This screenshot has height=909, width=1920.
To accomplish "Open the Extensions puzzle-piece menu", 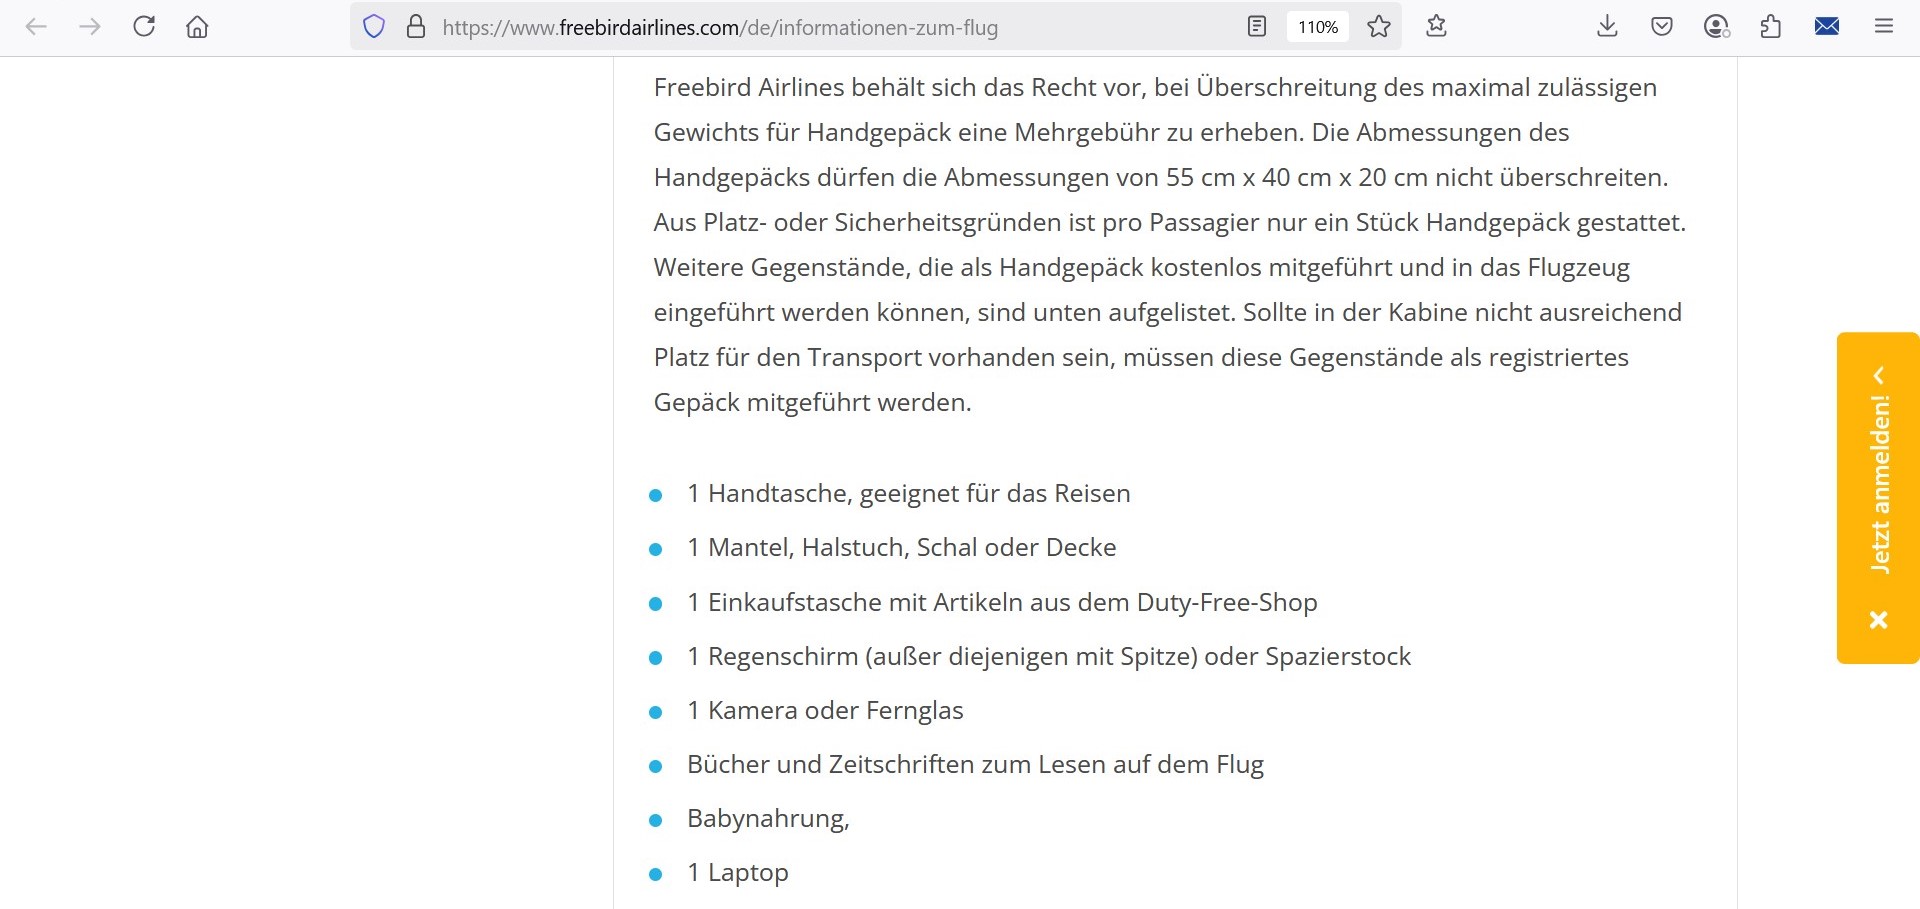I will tap(1771, 27).
